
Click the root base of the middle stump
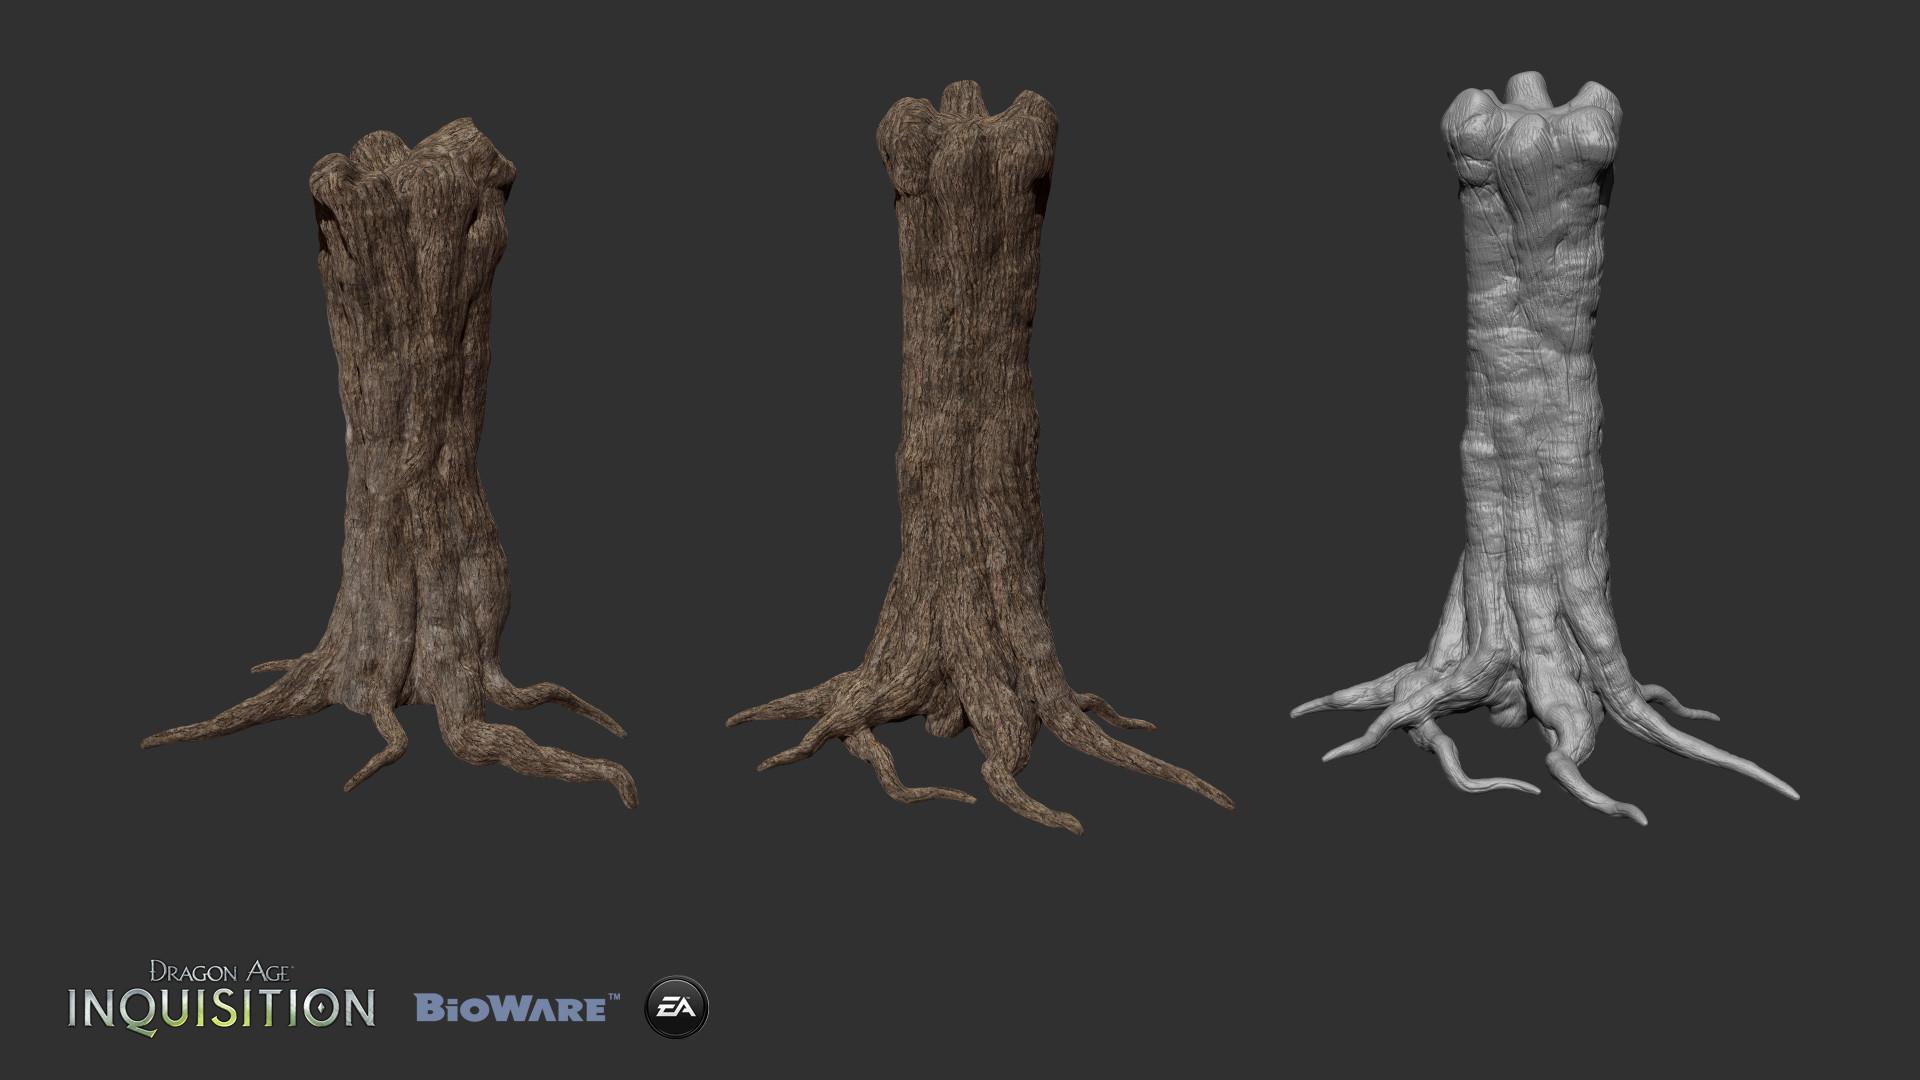click(x=965, y=680)
